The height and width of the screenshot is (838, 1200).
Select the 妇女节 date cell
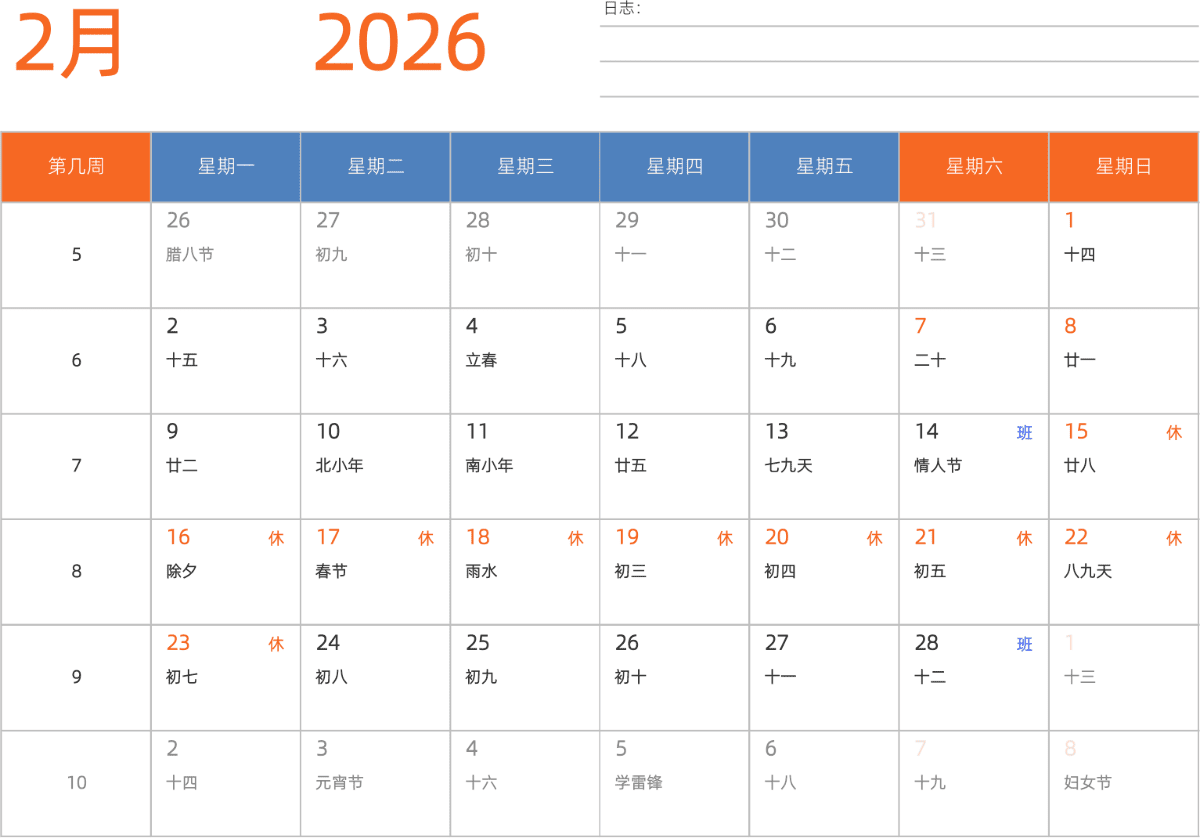point(1124,784)
